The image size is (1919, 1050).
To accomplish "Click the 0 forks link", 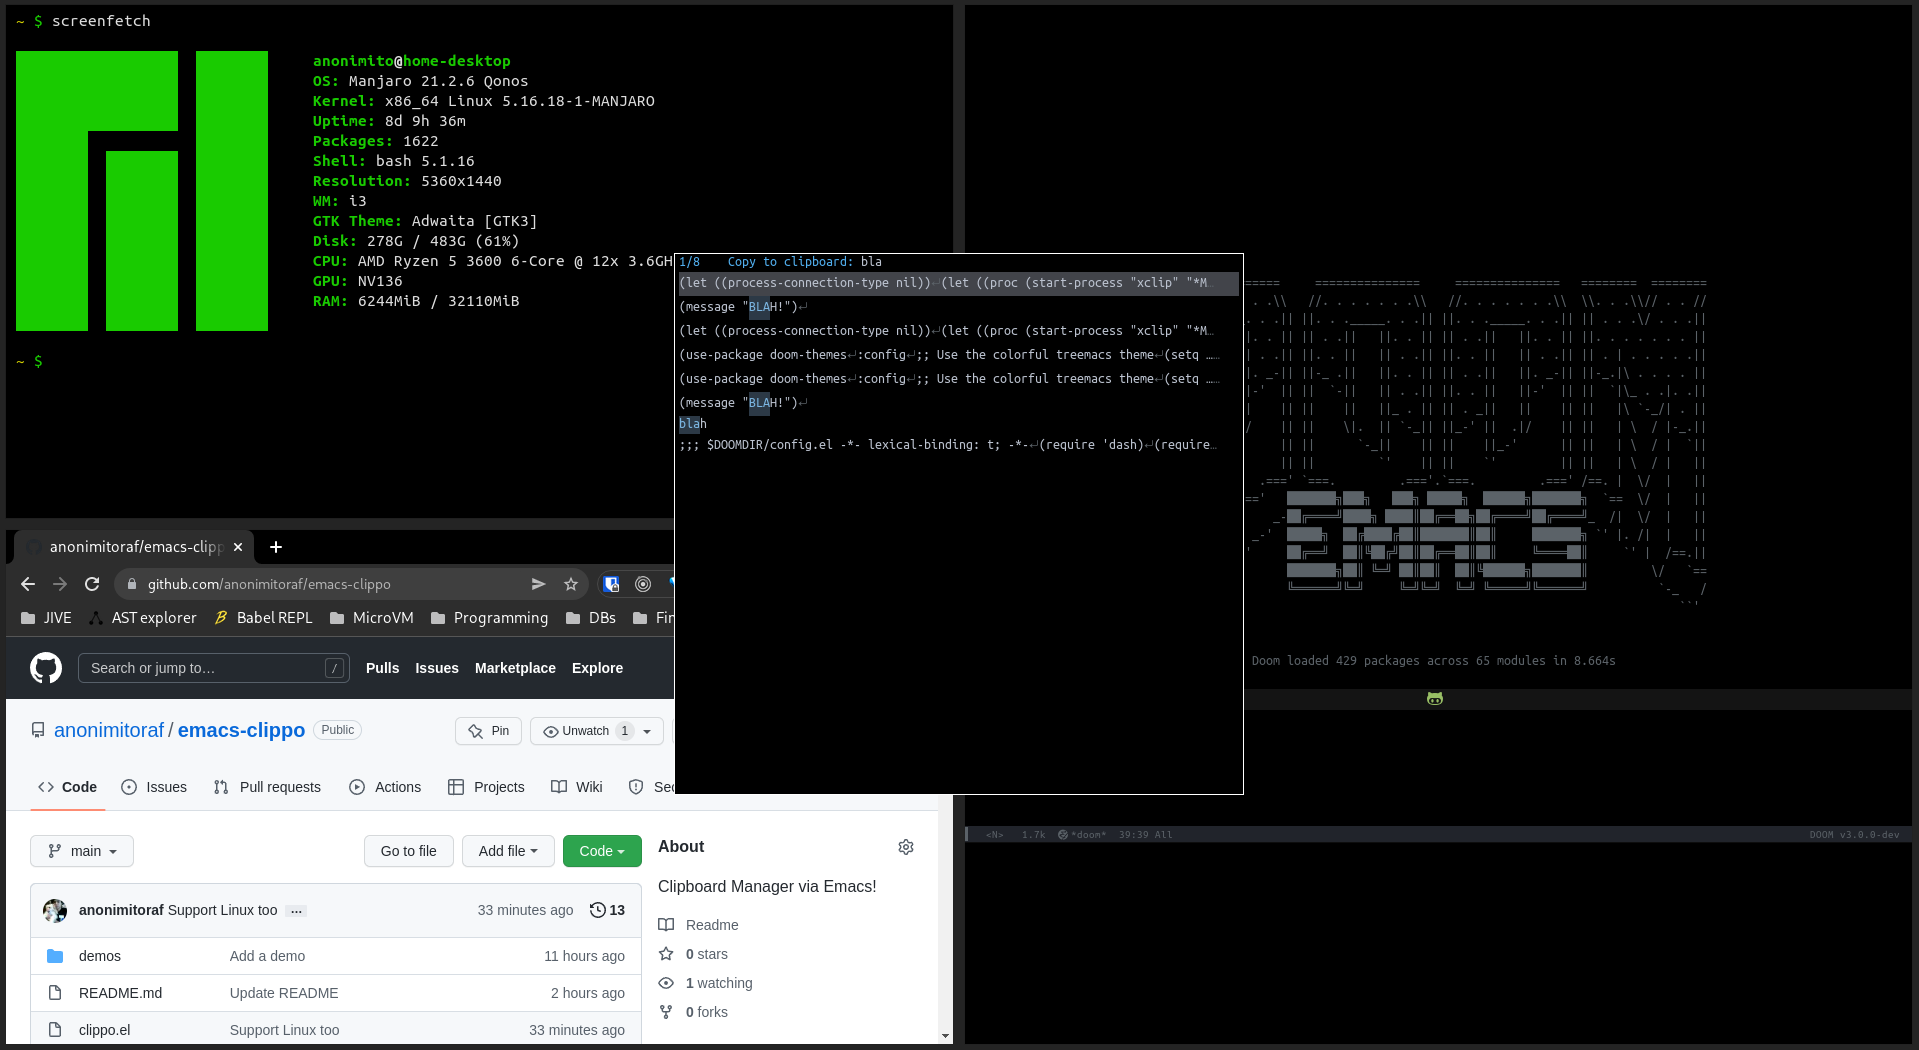I will (x=707, y=1012).
